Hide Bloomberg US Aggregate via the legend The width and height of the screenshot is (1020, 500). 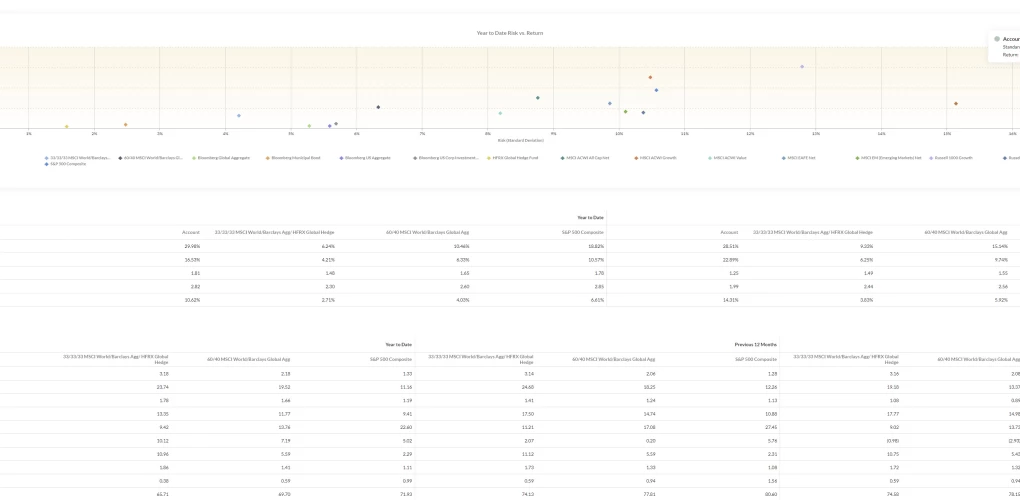(365, 158)
